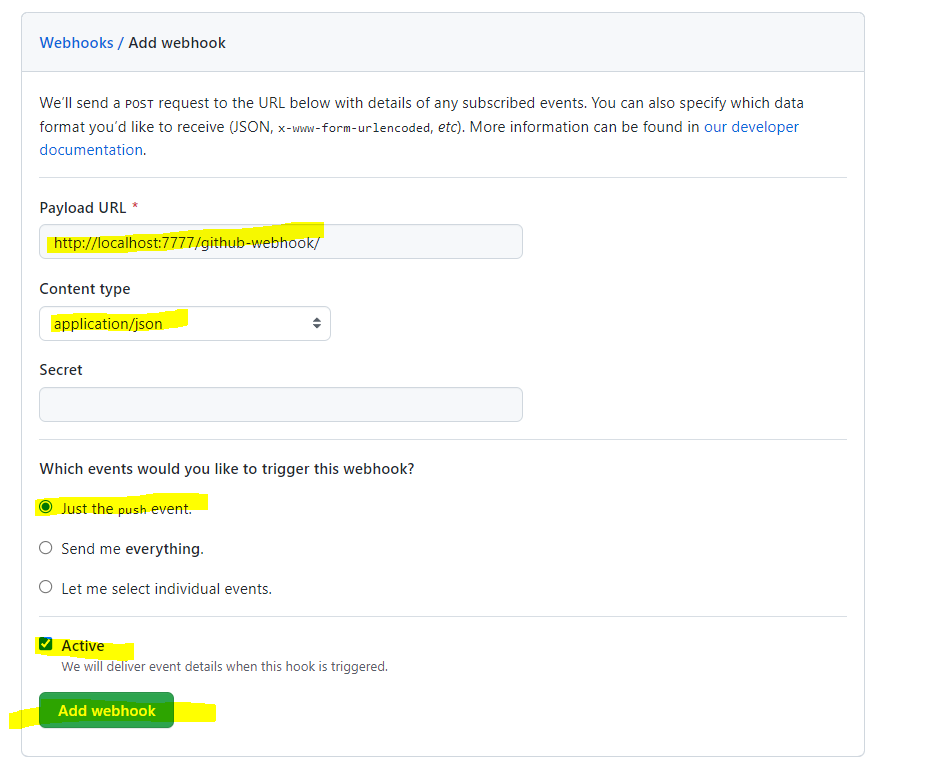Screen dimensions: 947x784
Task: Choose 'Let me select individual events'
Action: [46, 587]
